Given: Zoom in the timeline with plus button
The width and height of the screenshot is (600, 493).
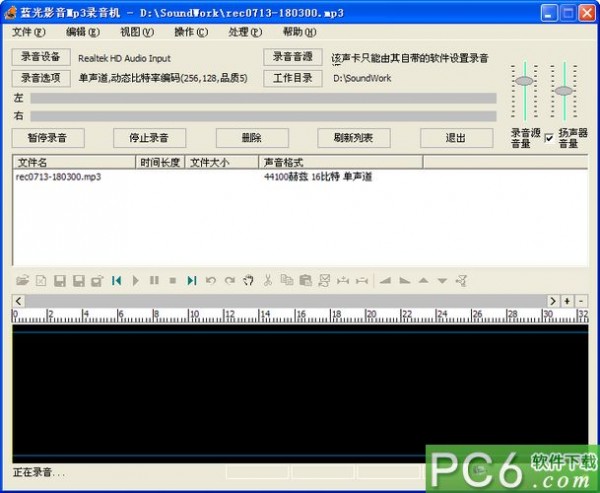Looking at the screenshot, I should click(x=567, y=301).
